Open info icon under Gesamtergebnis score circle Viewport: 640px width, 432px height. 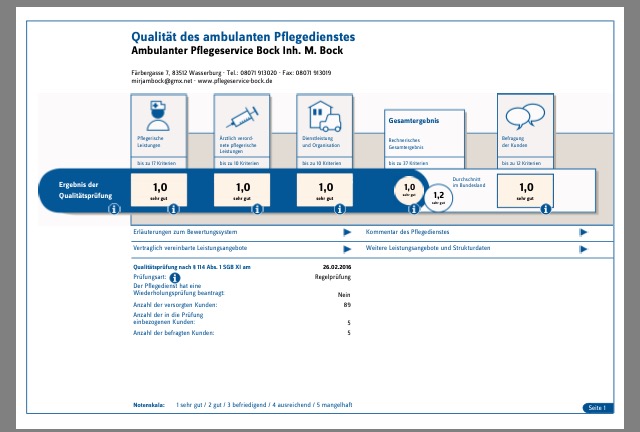[x=414, y=209]
